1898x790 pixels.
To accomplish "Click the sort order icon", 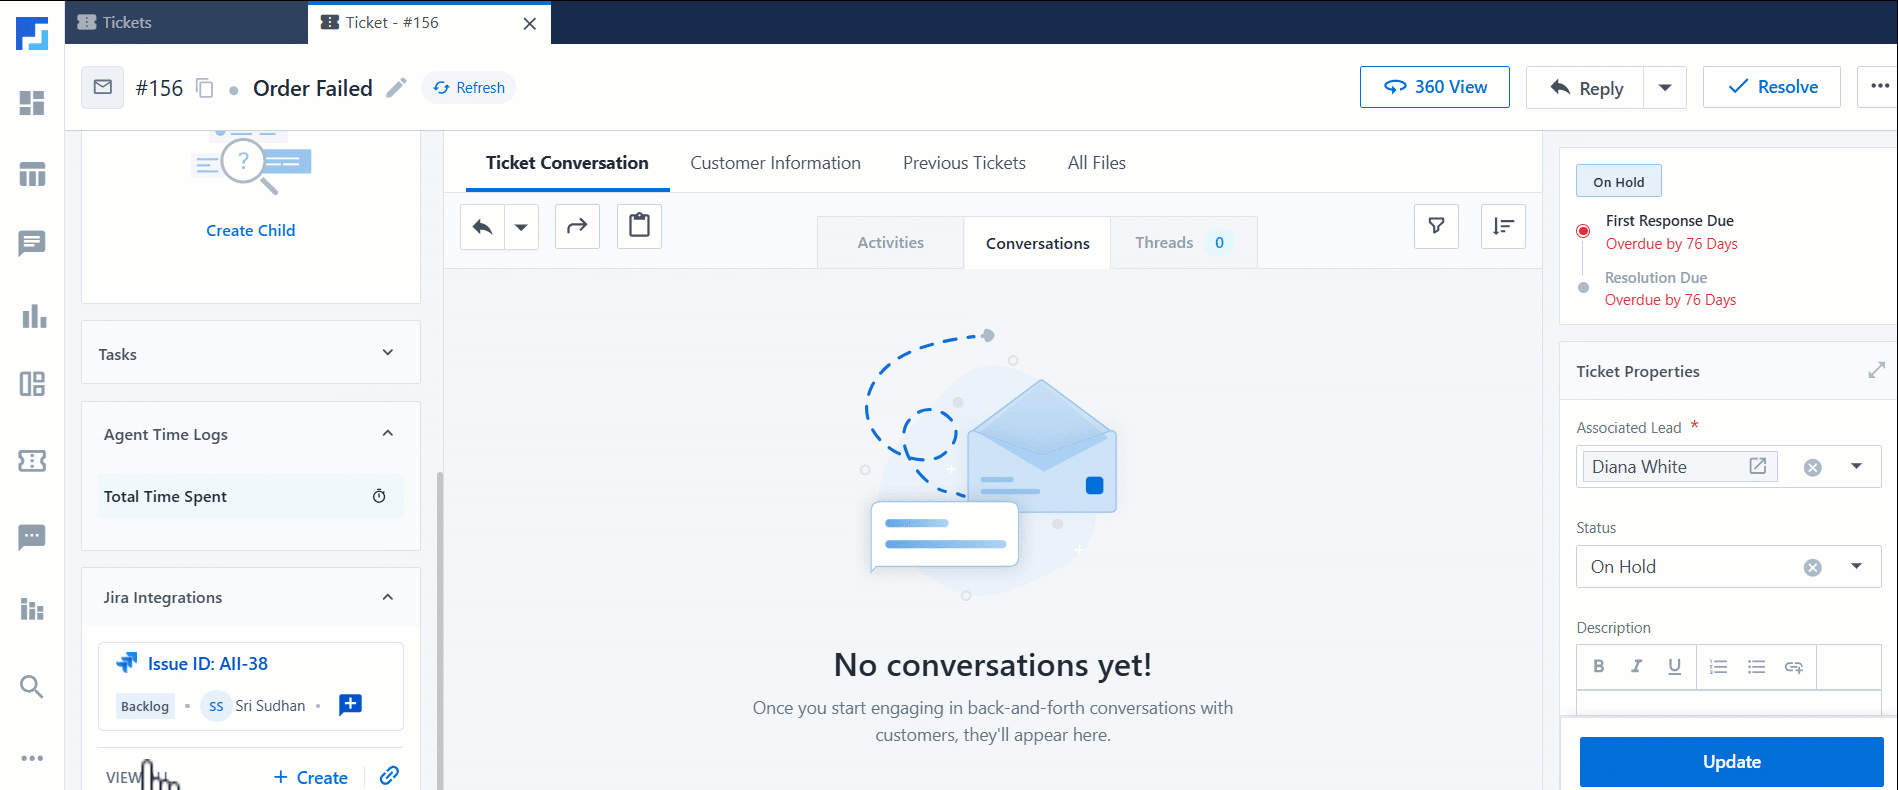I will (x=1502, y=227).
